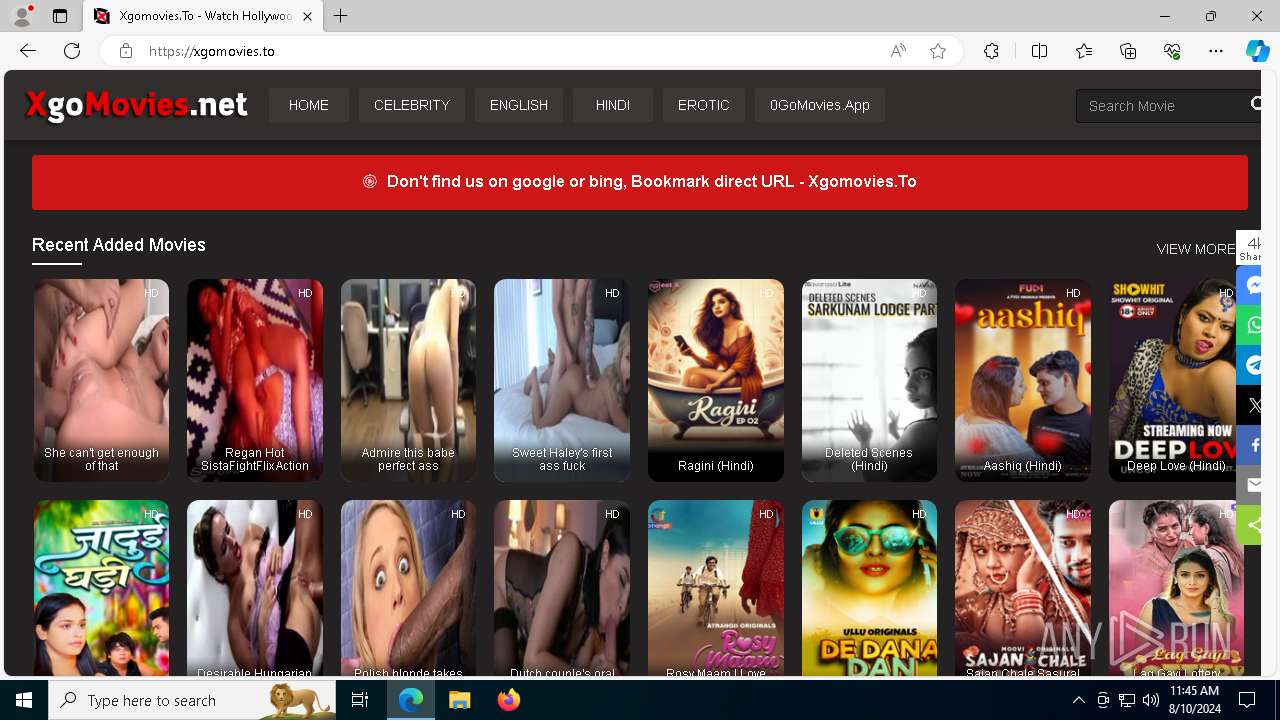Viewport: 1280px width, 720px height.
Task: Open a new browser tab
Action: [x=341, y=16]
